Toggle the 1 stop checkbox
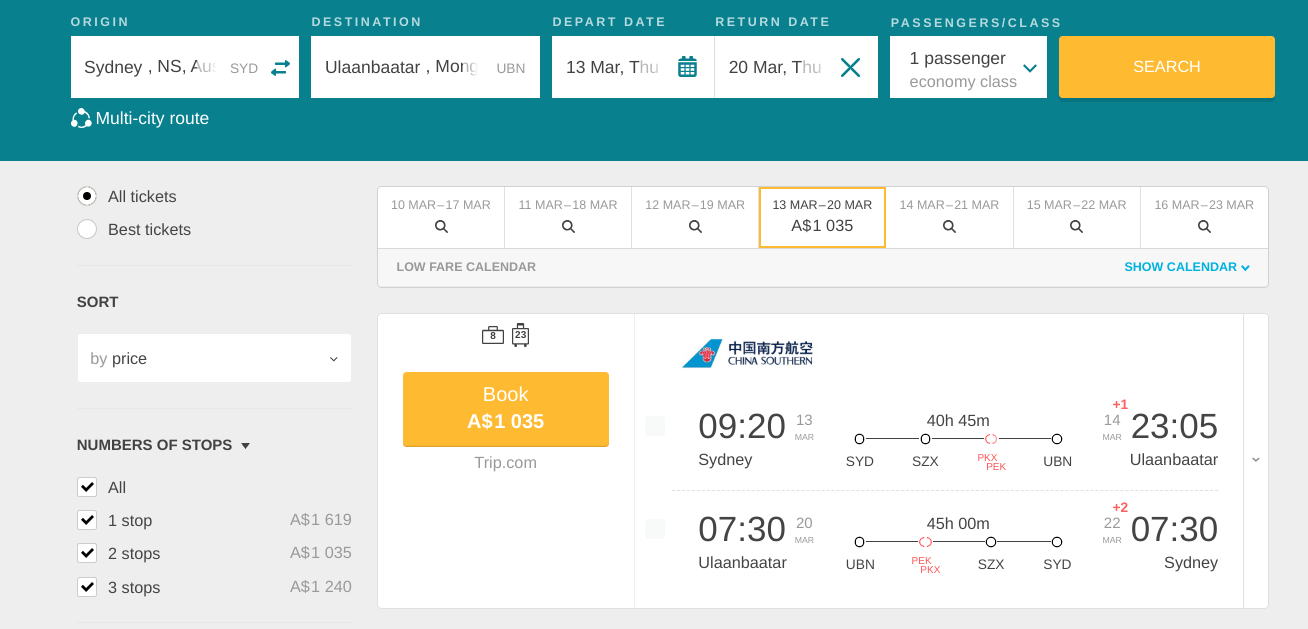 87,521
